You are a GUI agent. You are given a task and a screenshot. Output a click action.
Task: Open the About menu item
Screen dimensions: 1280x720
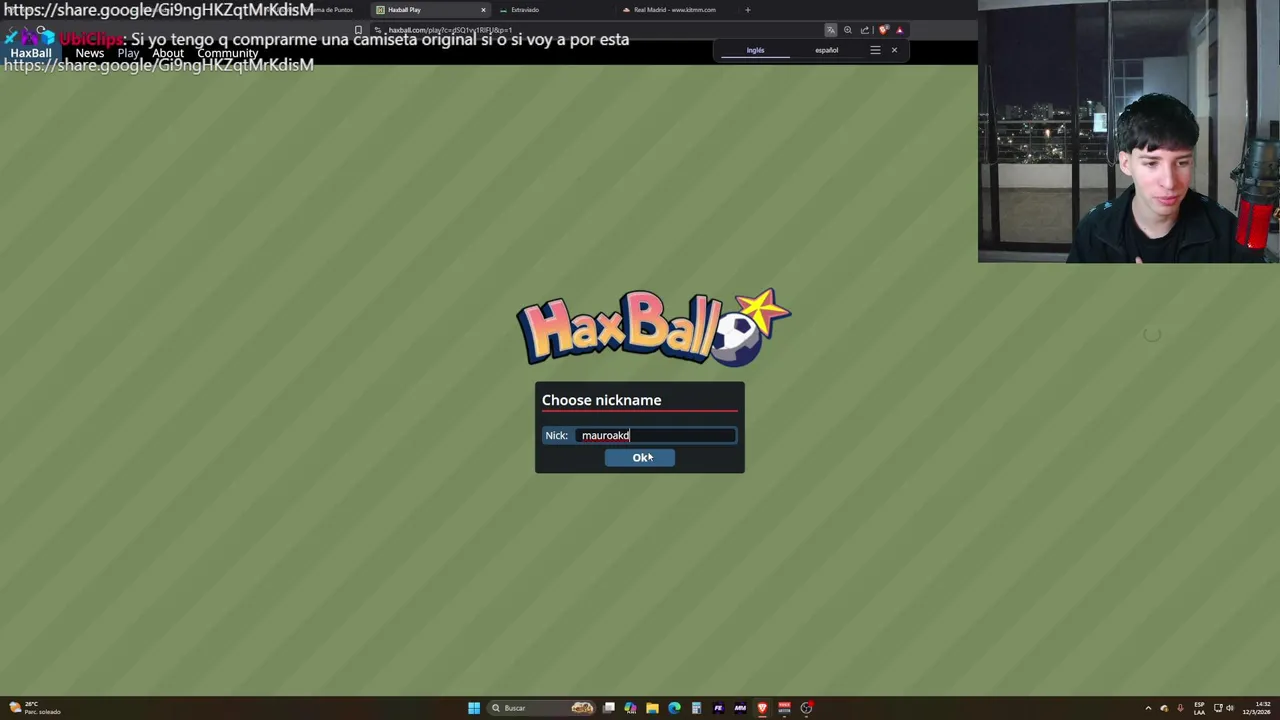click(x=168, y=53)
